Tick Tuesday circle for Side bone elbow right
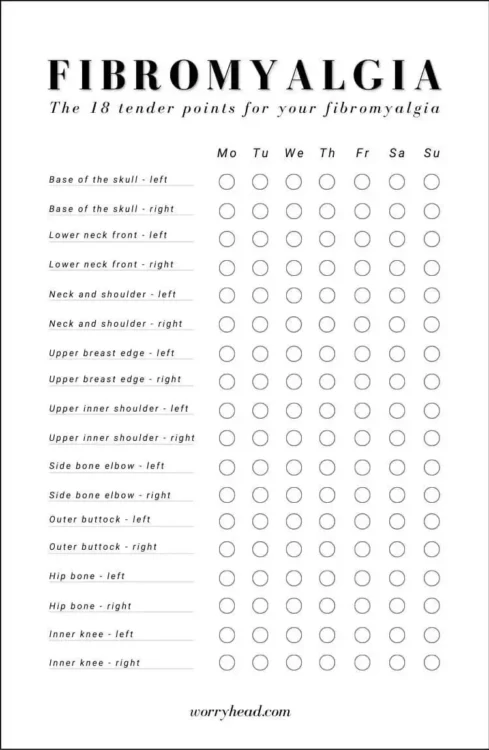Image resolution: width=489 pixels, height=750 pixels. (260, 495)
